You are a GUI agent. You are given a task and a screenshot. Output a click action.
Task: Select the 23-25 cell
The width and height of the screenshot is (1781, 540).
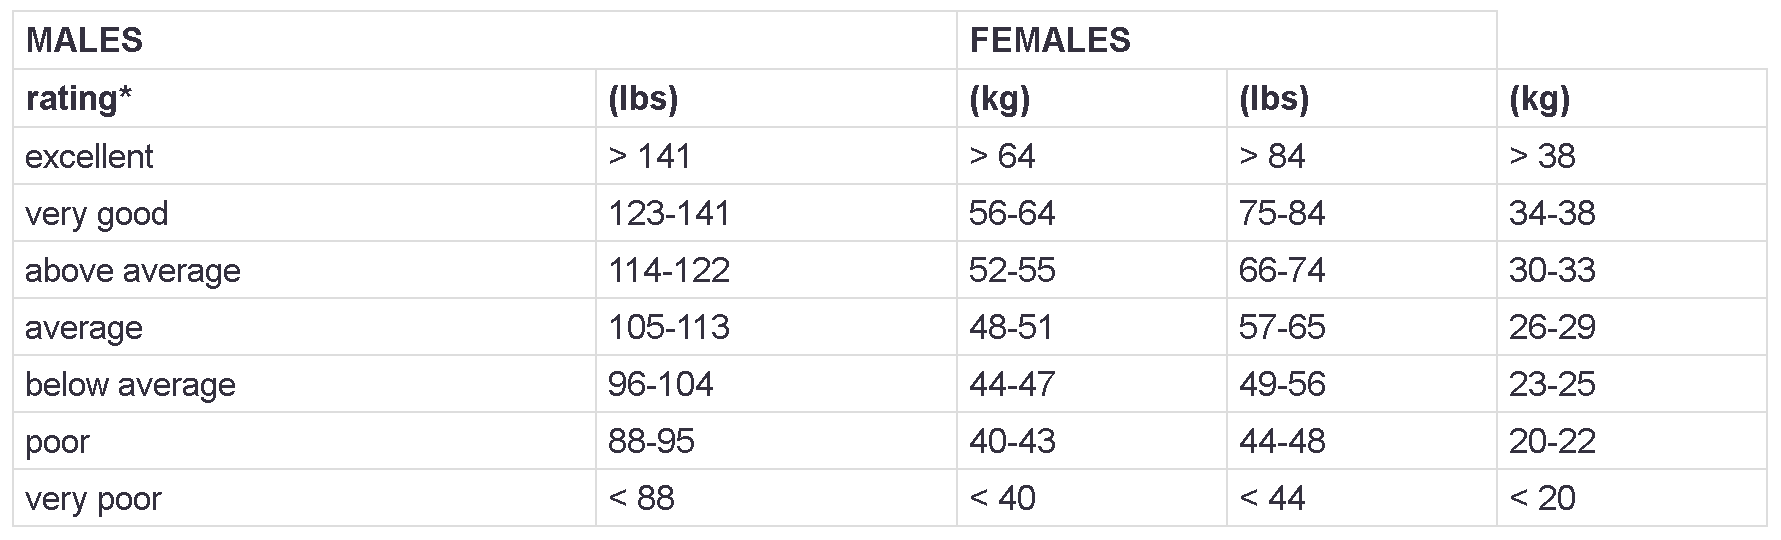[x=1632, y=384]
